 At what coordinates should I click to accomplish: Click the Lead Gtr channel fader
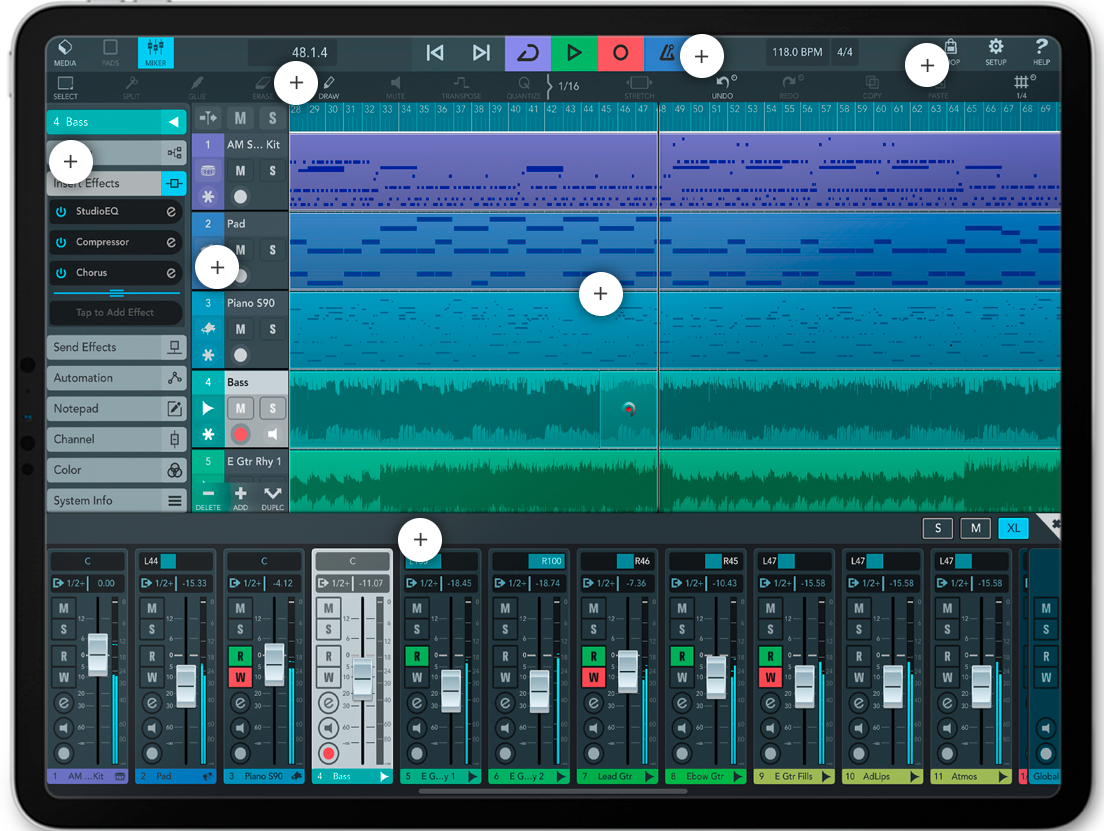(x=627, y=670)
